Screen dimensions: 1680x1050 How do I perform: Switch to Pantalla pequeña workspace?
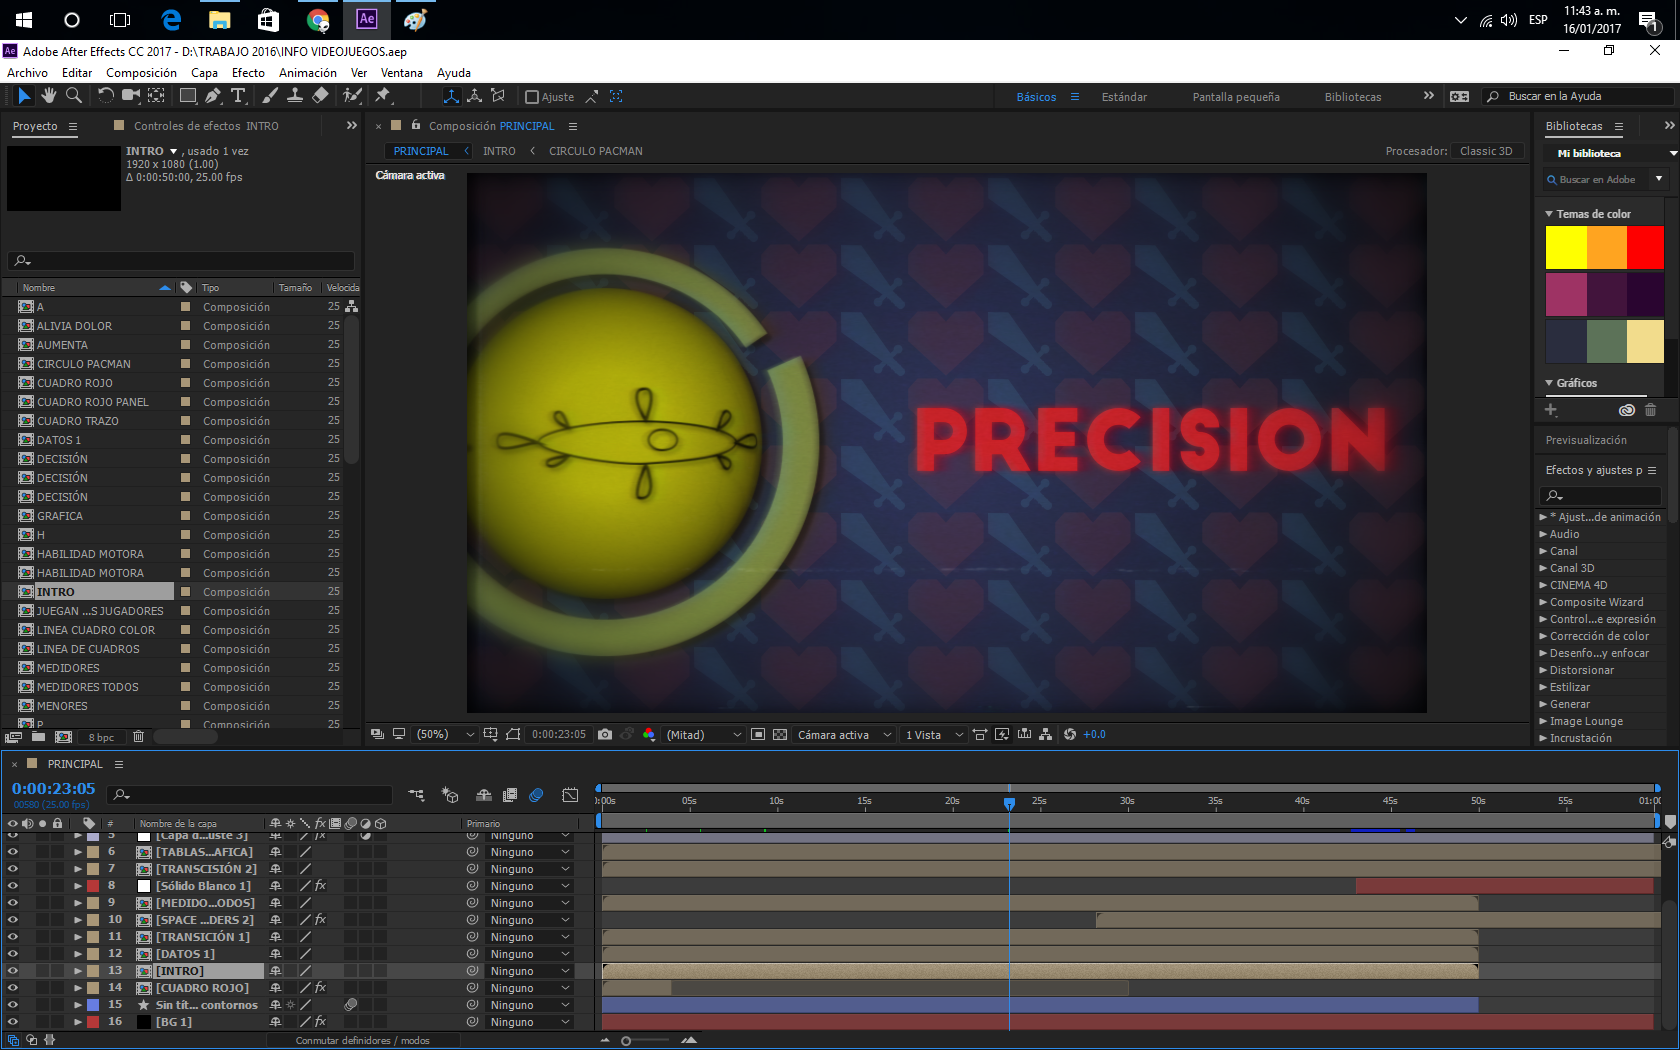point(1236,97)
